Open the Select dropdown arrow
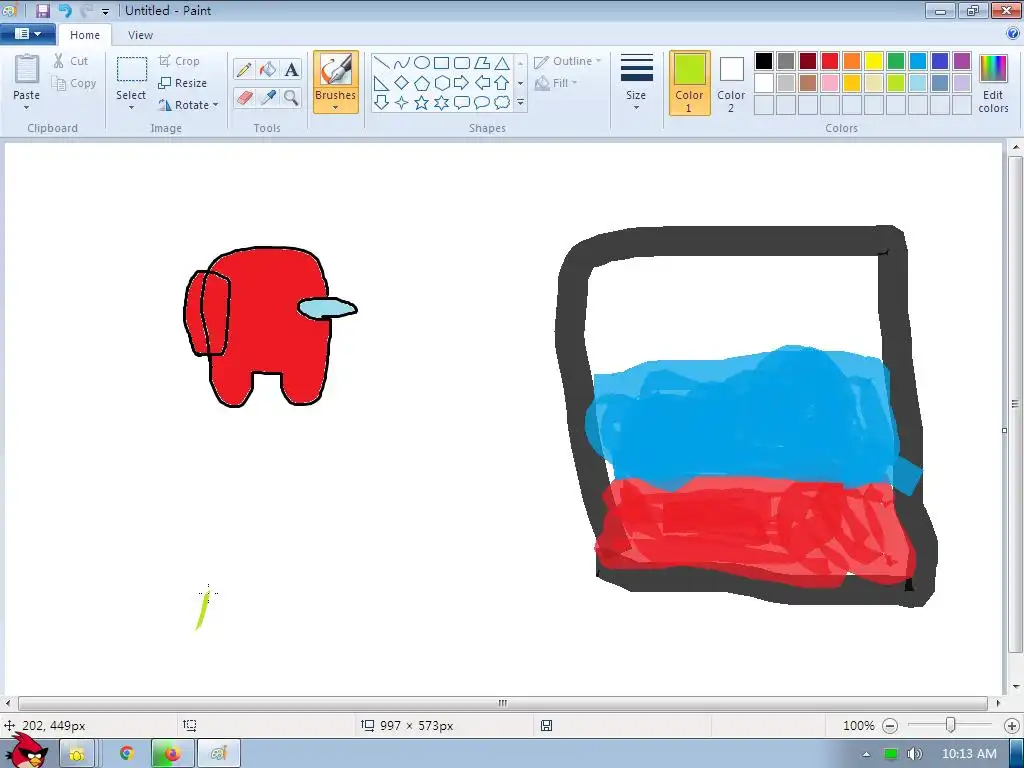 [131, 108]
